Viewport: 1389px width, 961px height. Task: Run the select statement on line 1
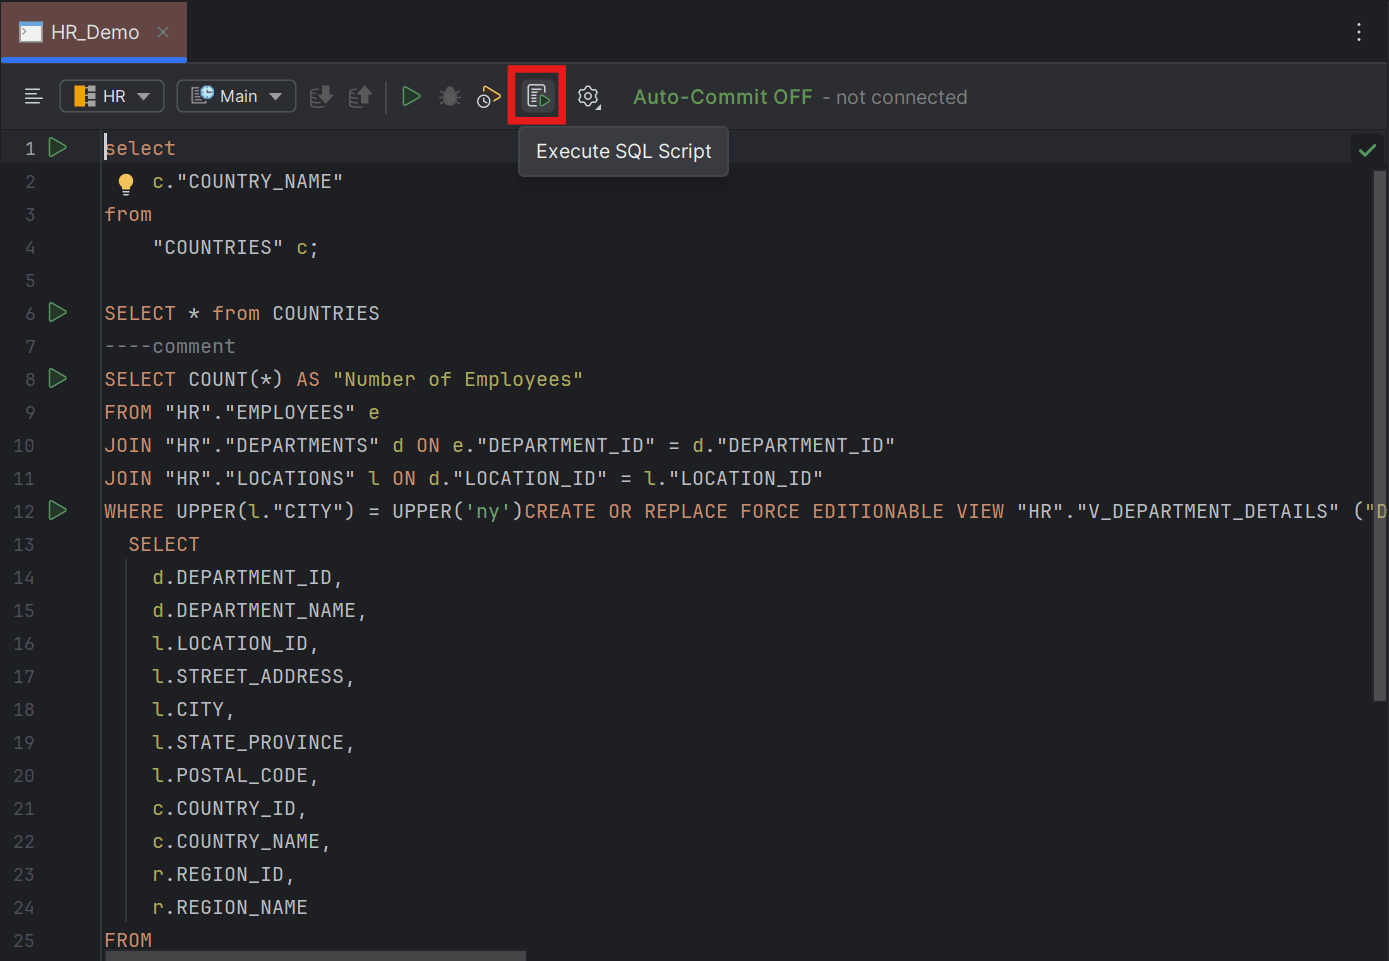click(x=57, y=146)
